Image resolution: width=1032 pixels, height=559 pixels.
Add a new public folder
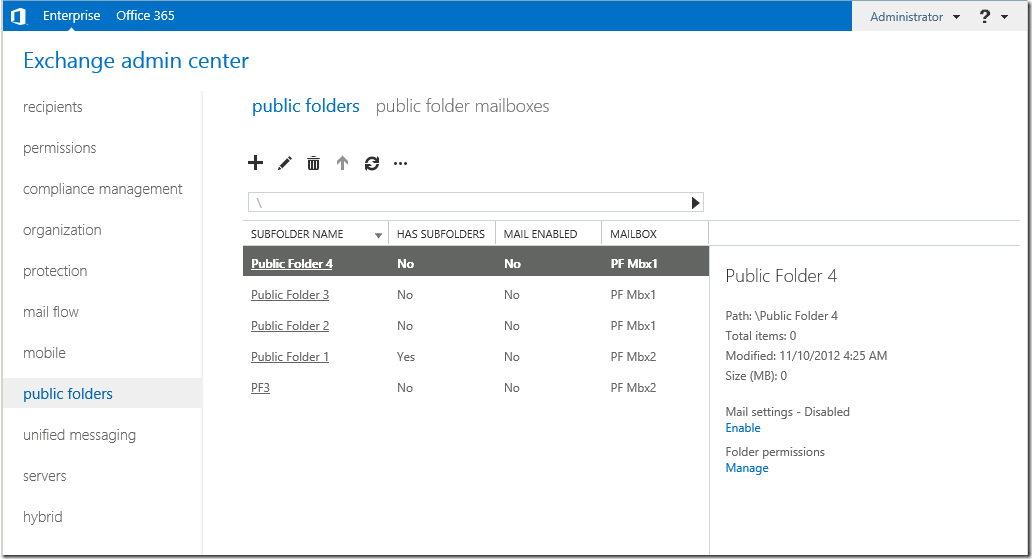255,163
